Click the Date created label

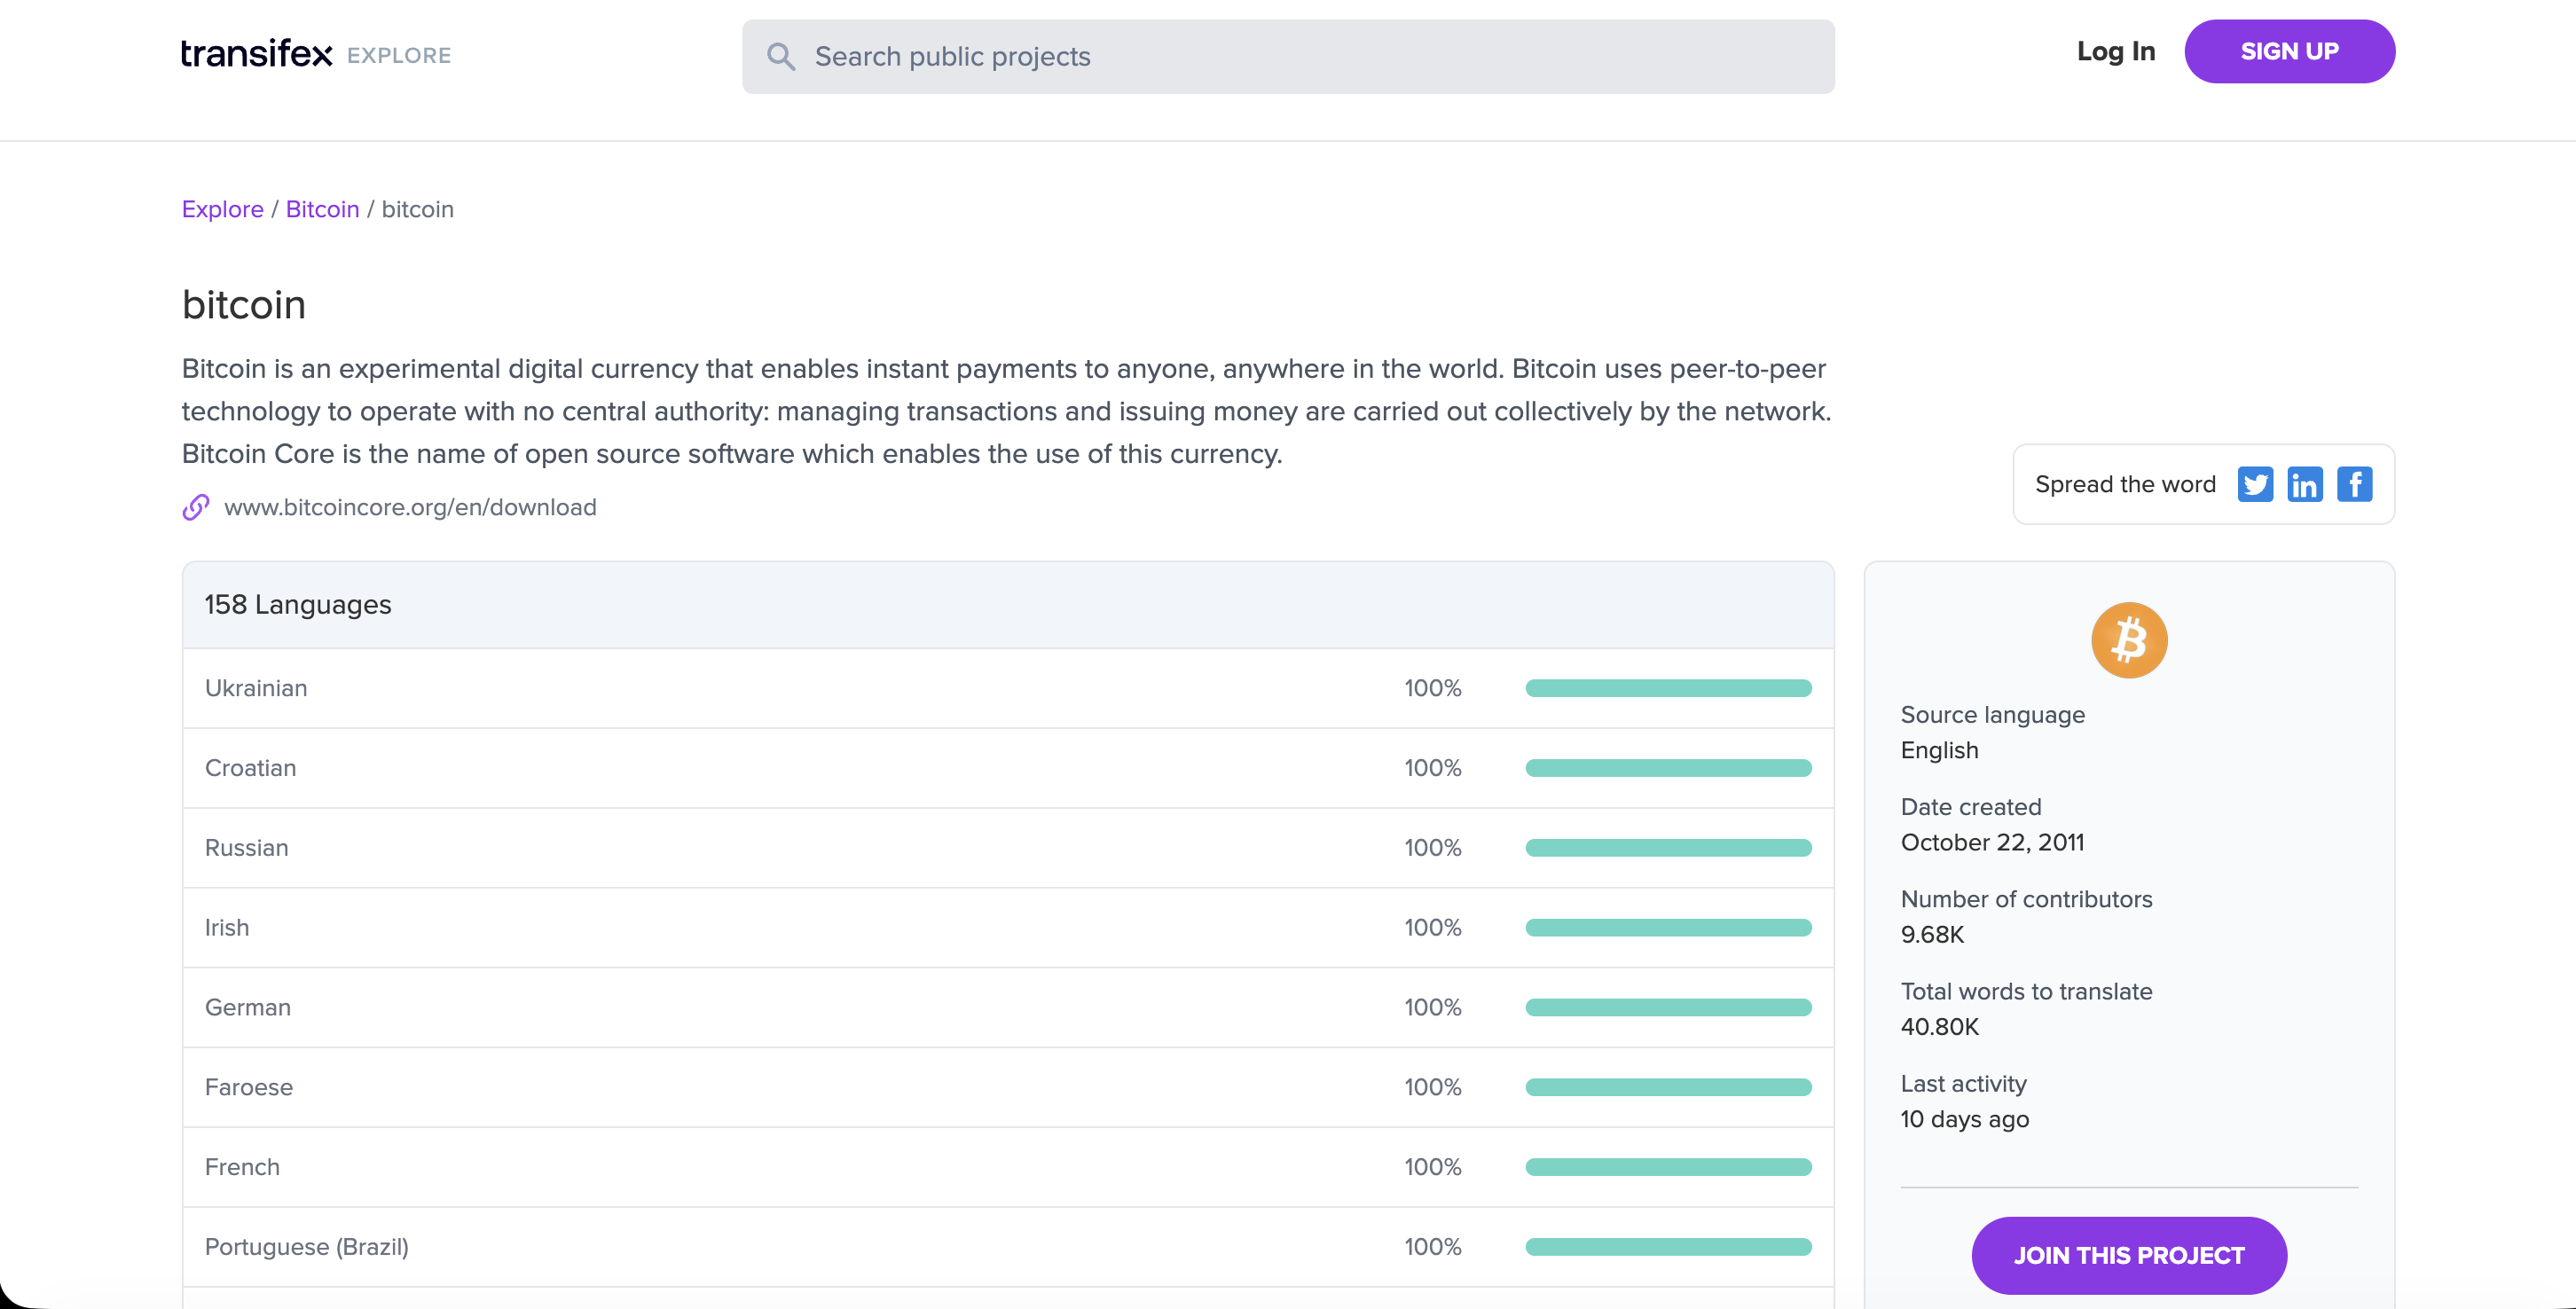[x=1971, y=807]
